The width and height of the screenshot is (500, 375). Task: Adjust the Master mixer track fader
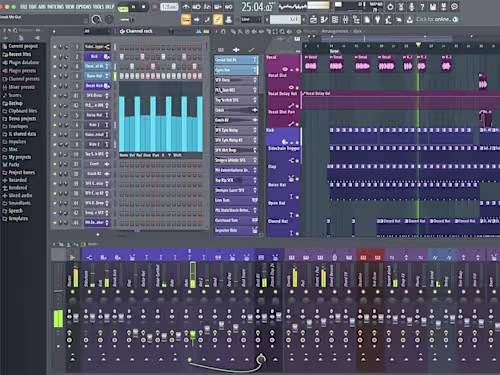76,317
